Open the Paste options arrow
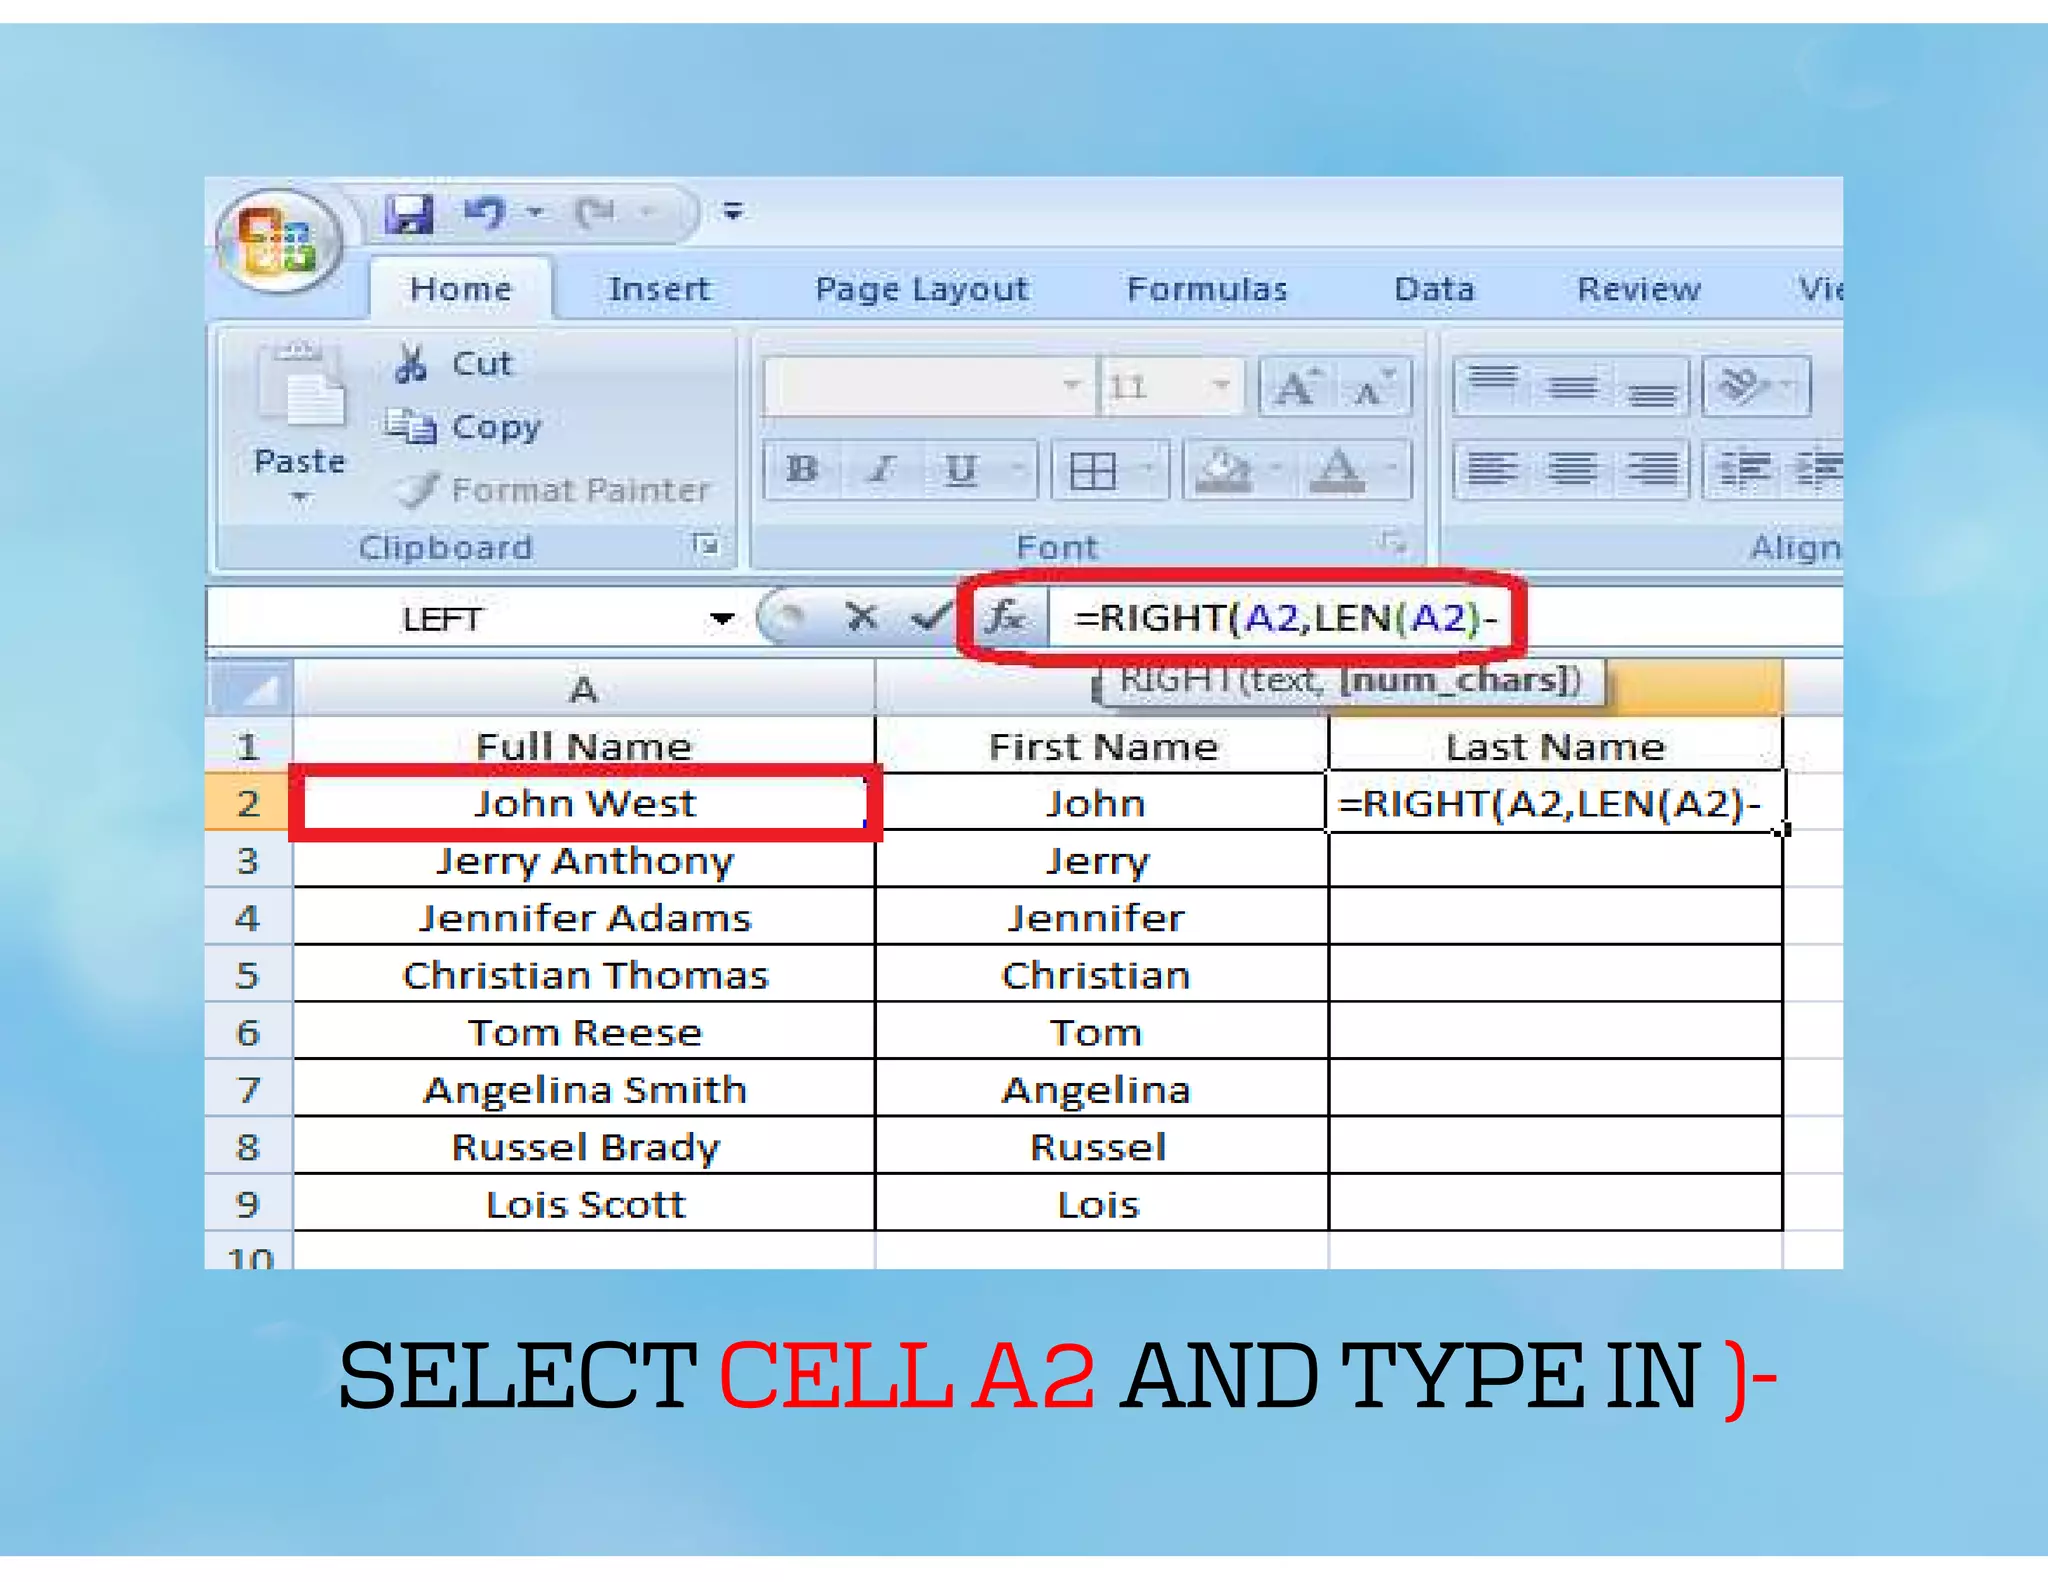Viewport: 2048px width, 1582px height. (300, 497)
